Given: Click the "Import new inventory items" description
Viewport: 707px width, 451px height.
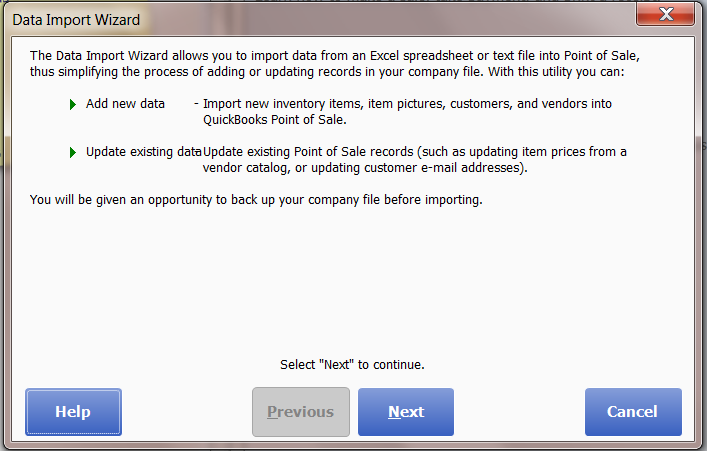Looking at the screenshot, I should [407, 104].
